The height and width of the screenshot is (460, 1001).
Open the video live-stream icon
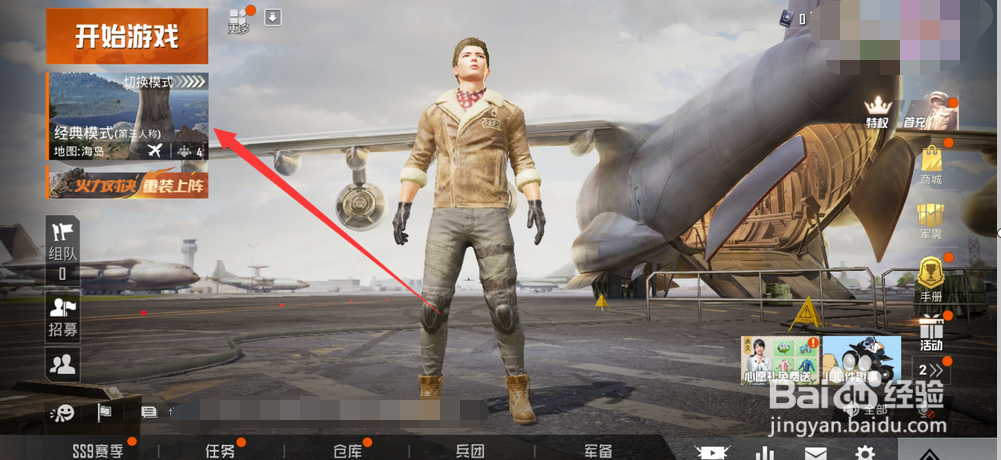tap(711, 452)
